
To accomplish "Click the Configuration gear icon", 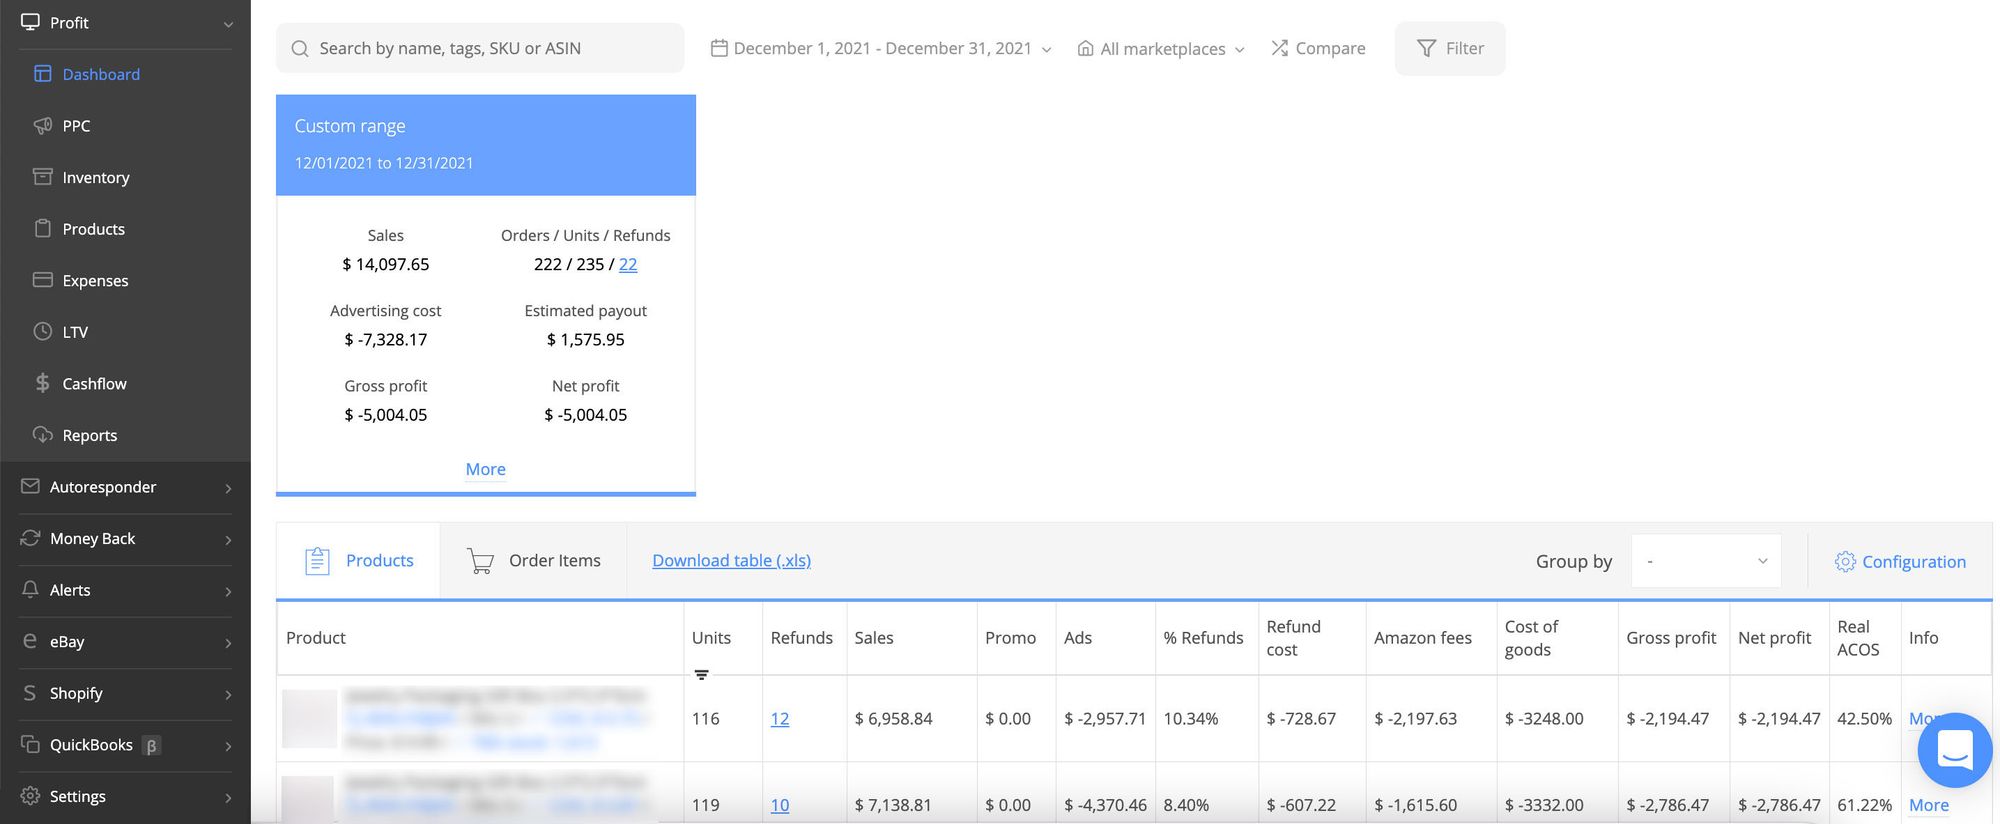I will click(x=1845, y=562).
